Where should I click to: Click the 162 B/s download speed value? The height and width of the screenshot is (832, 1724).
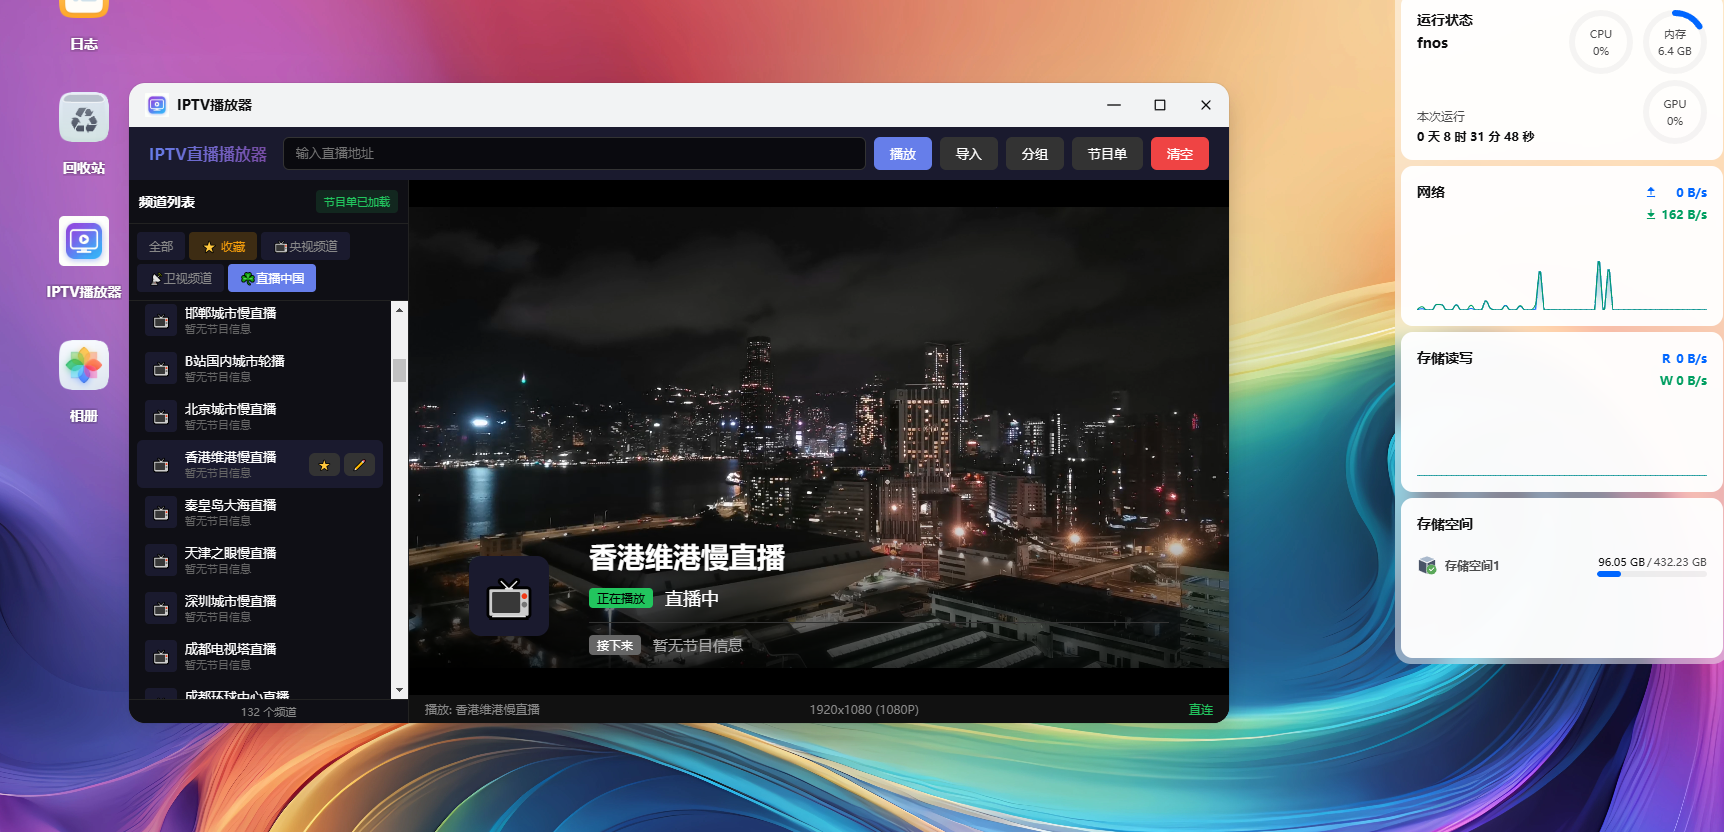[1684, 215]
